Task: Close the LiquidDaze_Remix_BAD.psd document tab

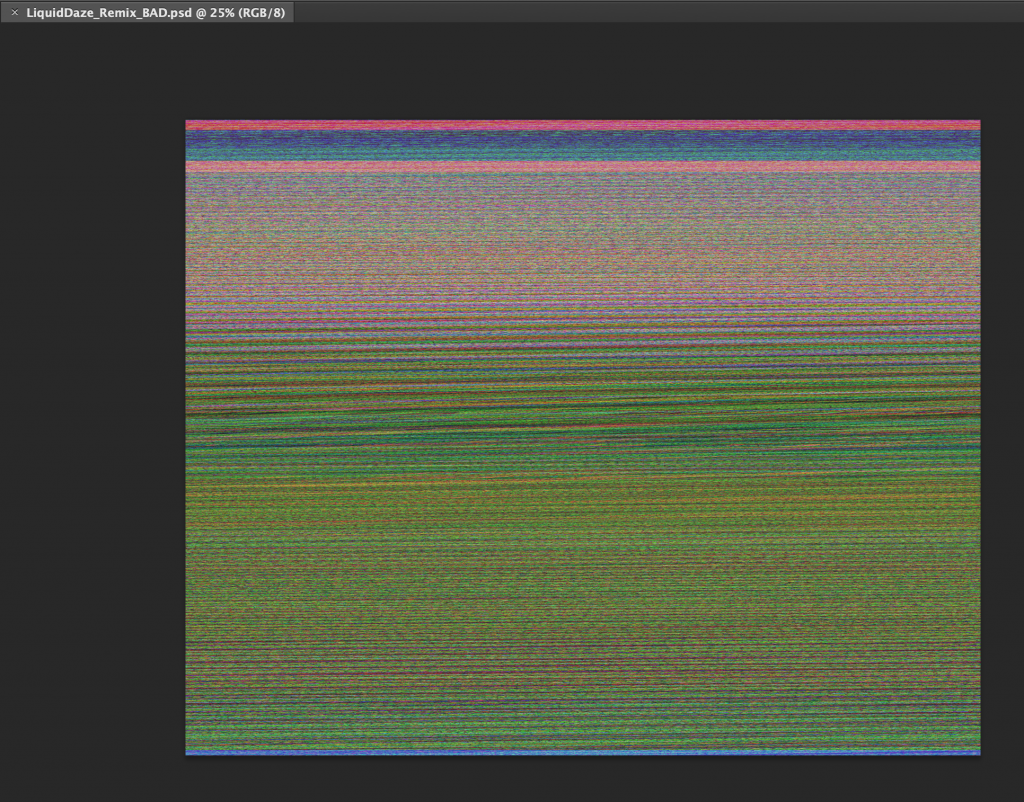Action: 14,12
